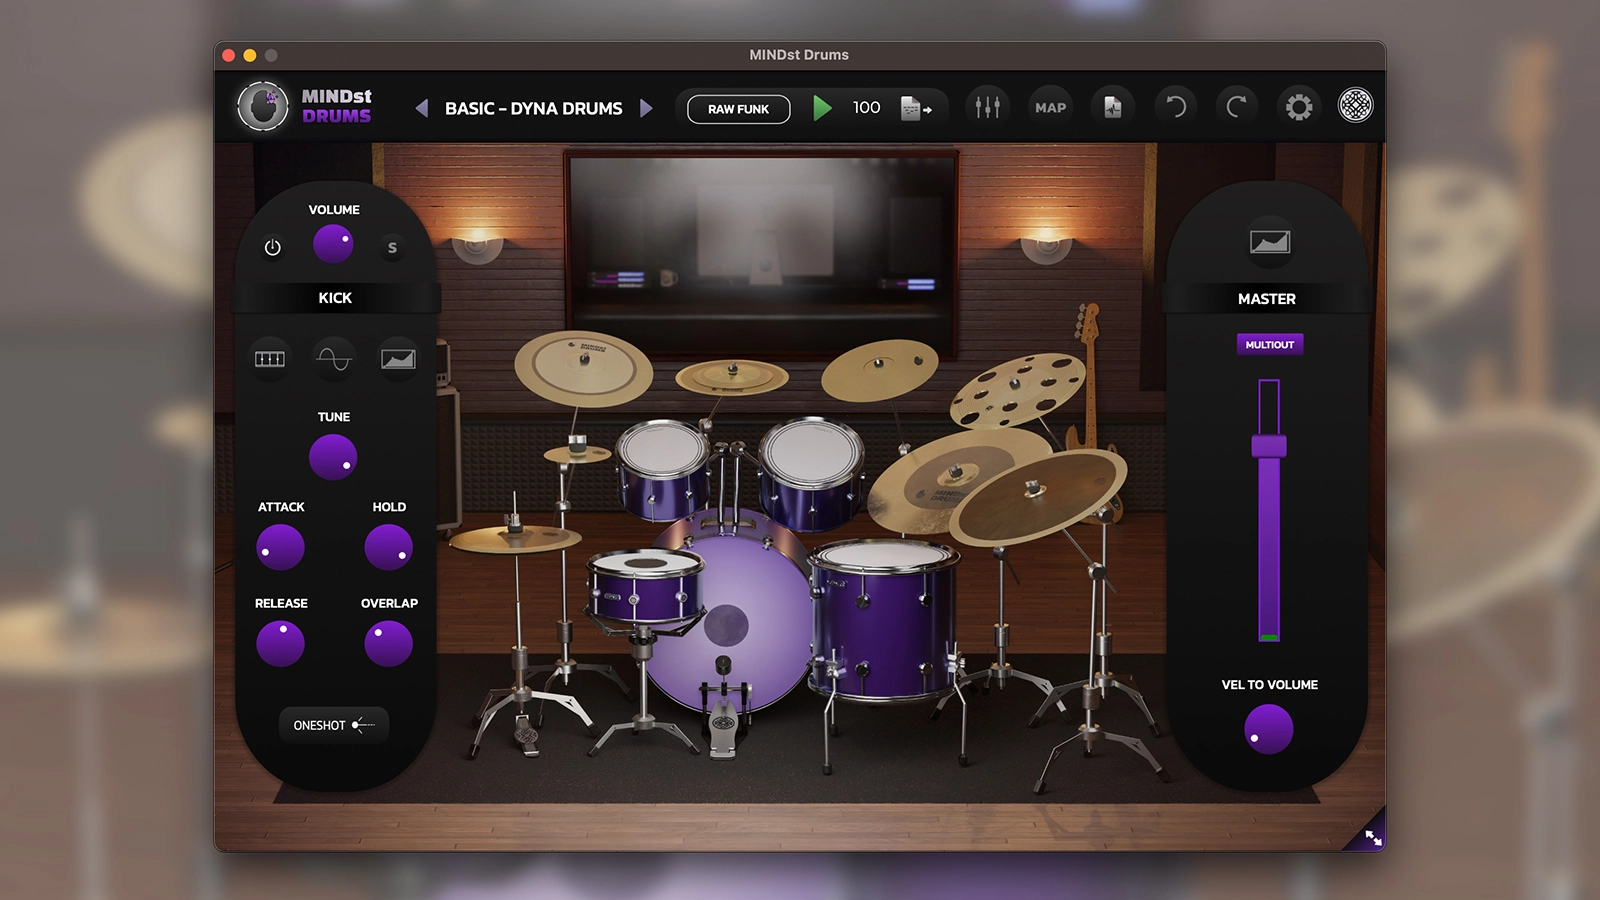The height and width of the screenshot is (900, 1600).
Task: Click the KICK instrument label
Action: [x=335, y=298]
